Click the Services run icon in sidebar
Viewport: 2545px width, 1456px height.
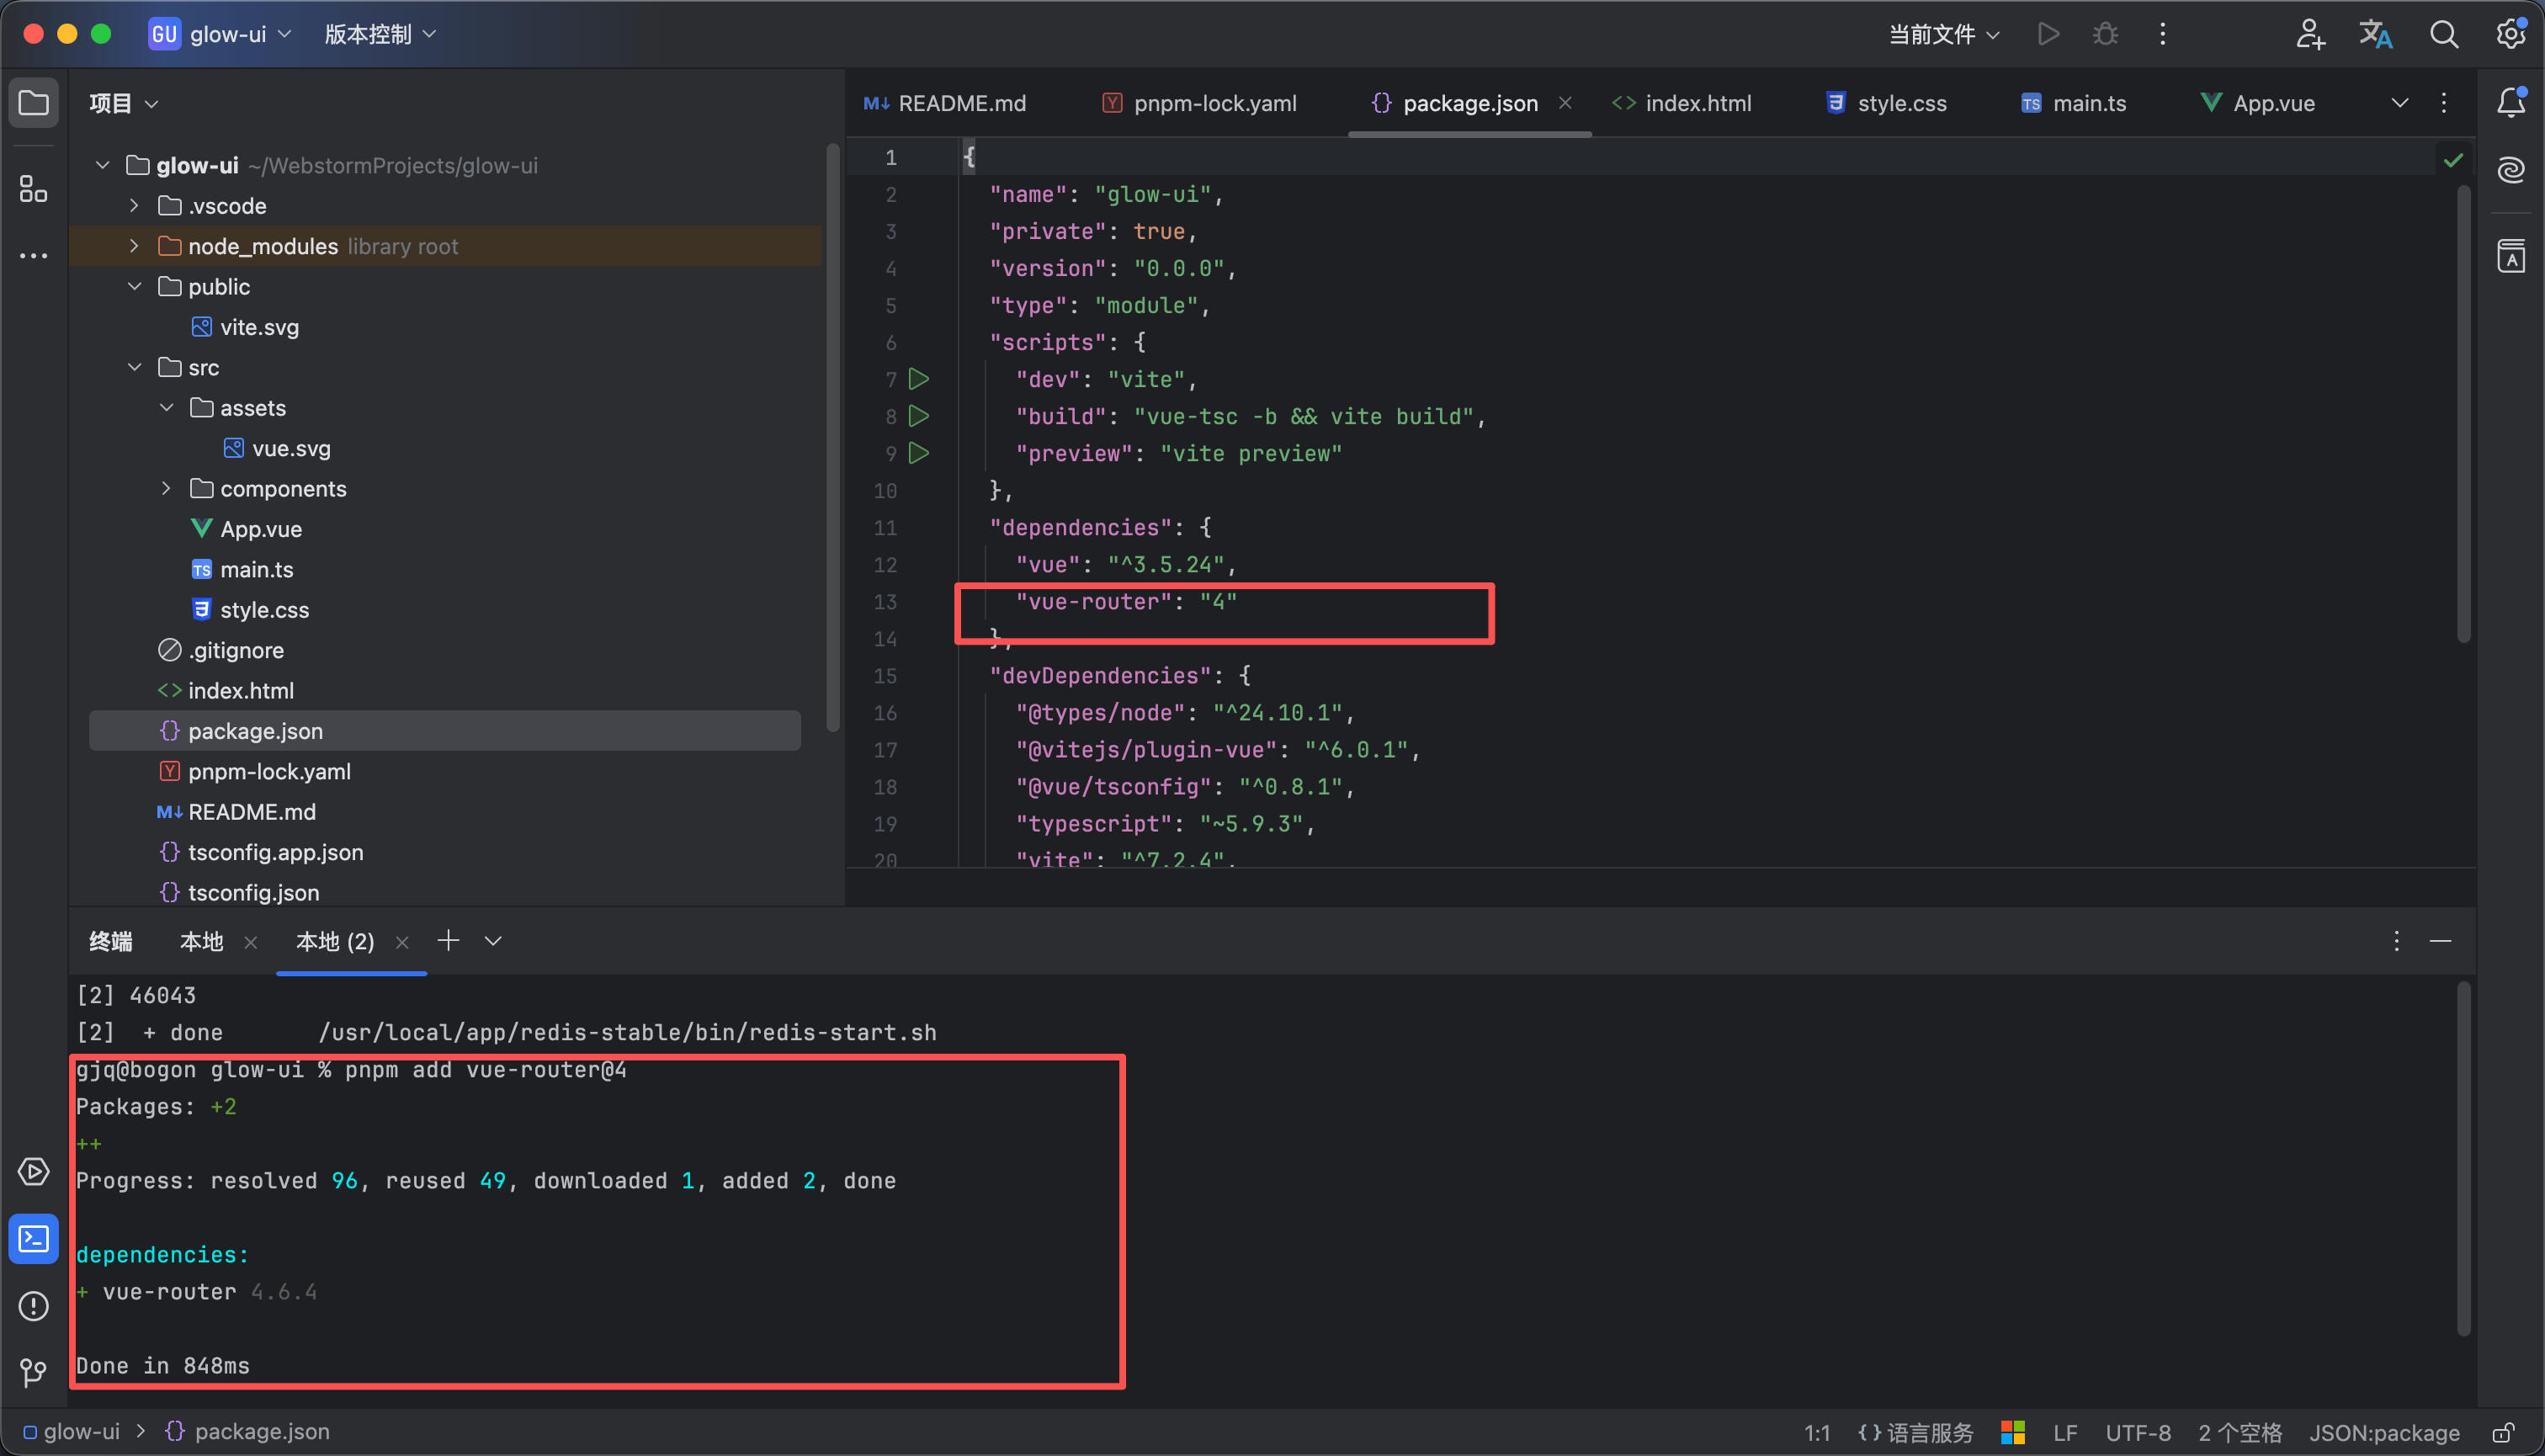point(33,1172)
